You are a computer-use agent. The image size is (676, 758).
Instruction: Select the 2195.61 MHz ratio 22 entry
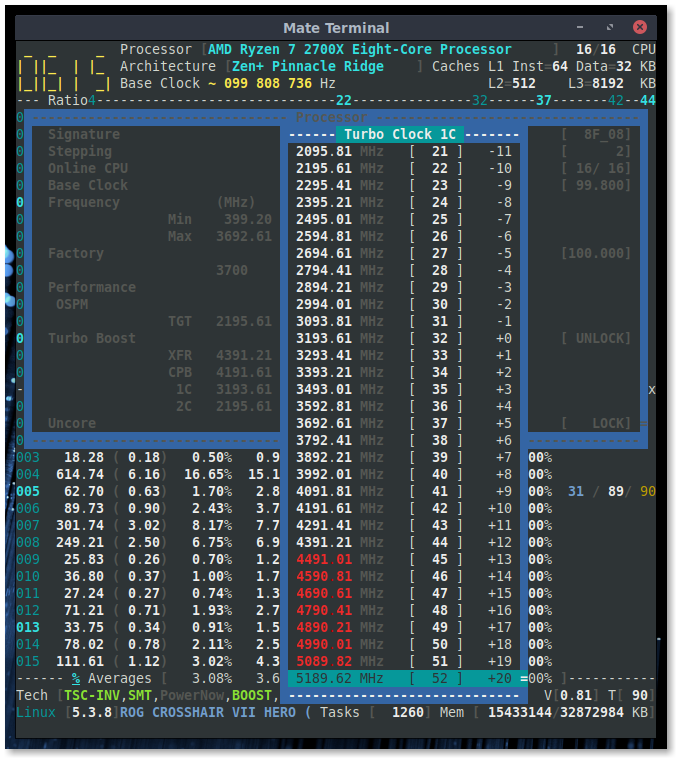pyautogui.click(x=404, y=168)
